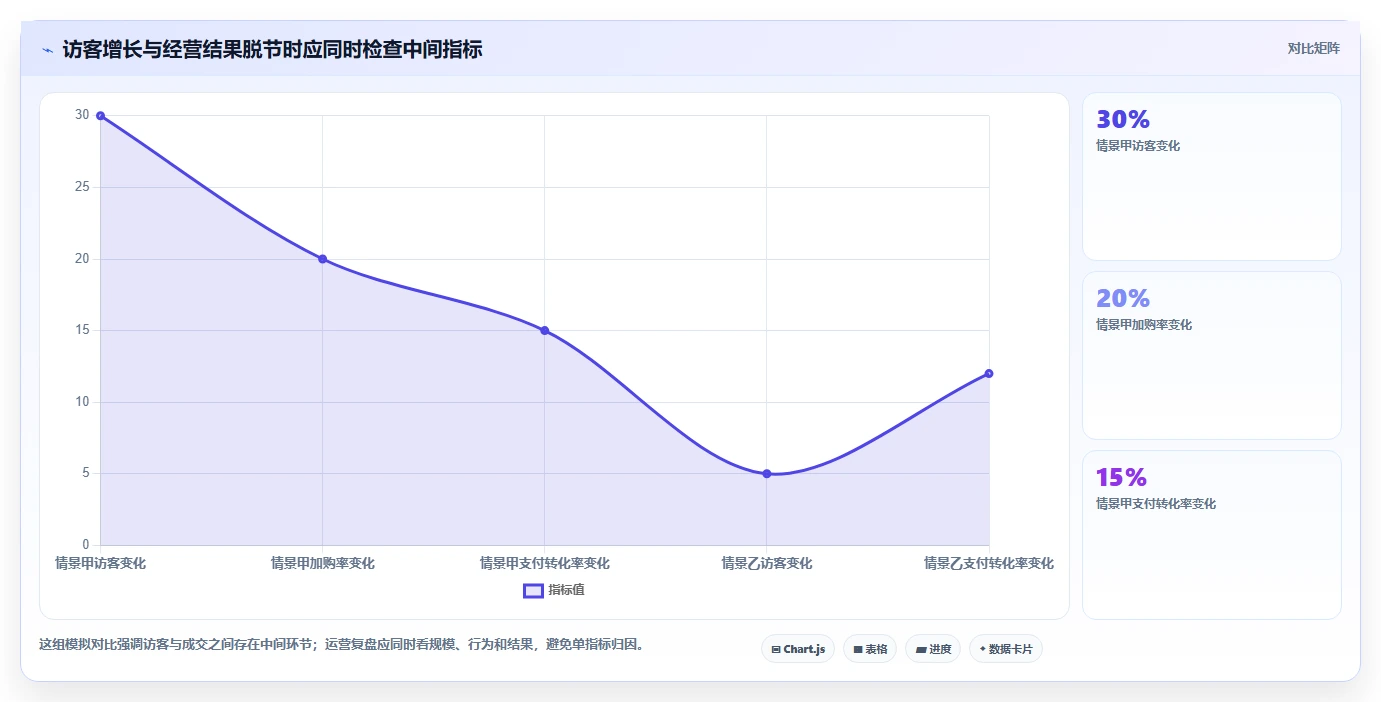The image size is (1381, 702).
Task: Click the 情景甲访客变化 data point at 30
Action: 100,116
